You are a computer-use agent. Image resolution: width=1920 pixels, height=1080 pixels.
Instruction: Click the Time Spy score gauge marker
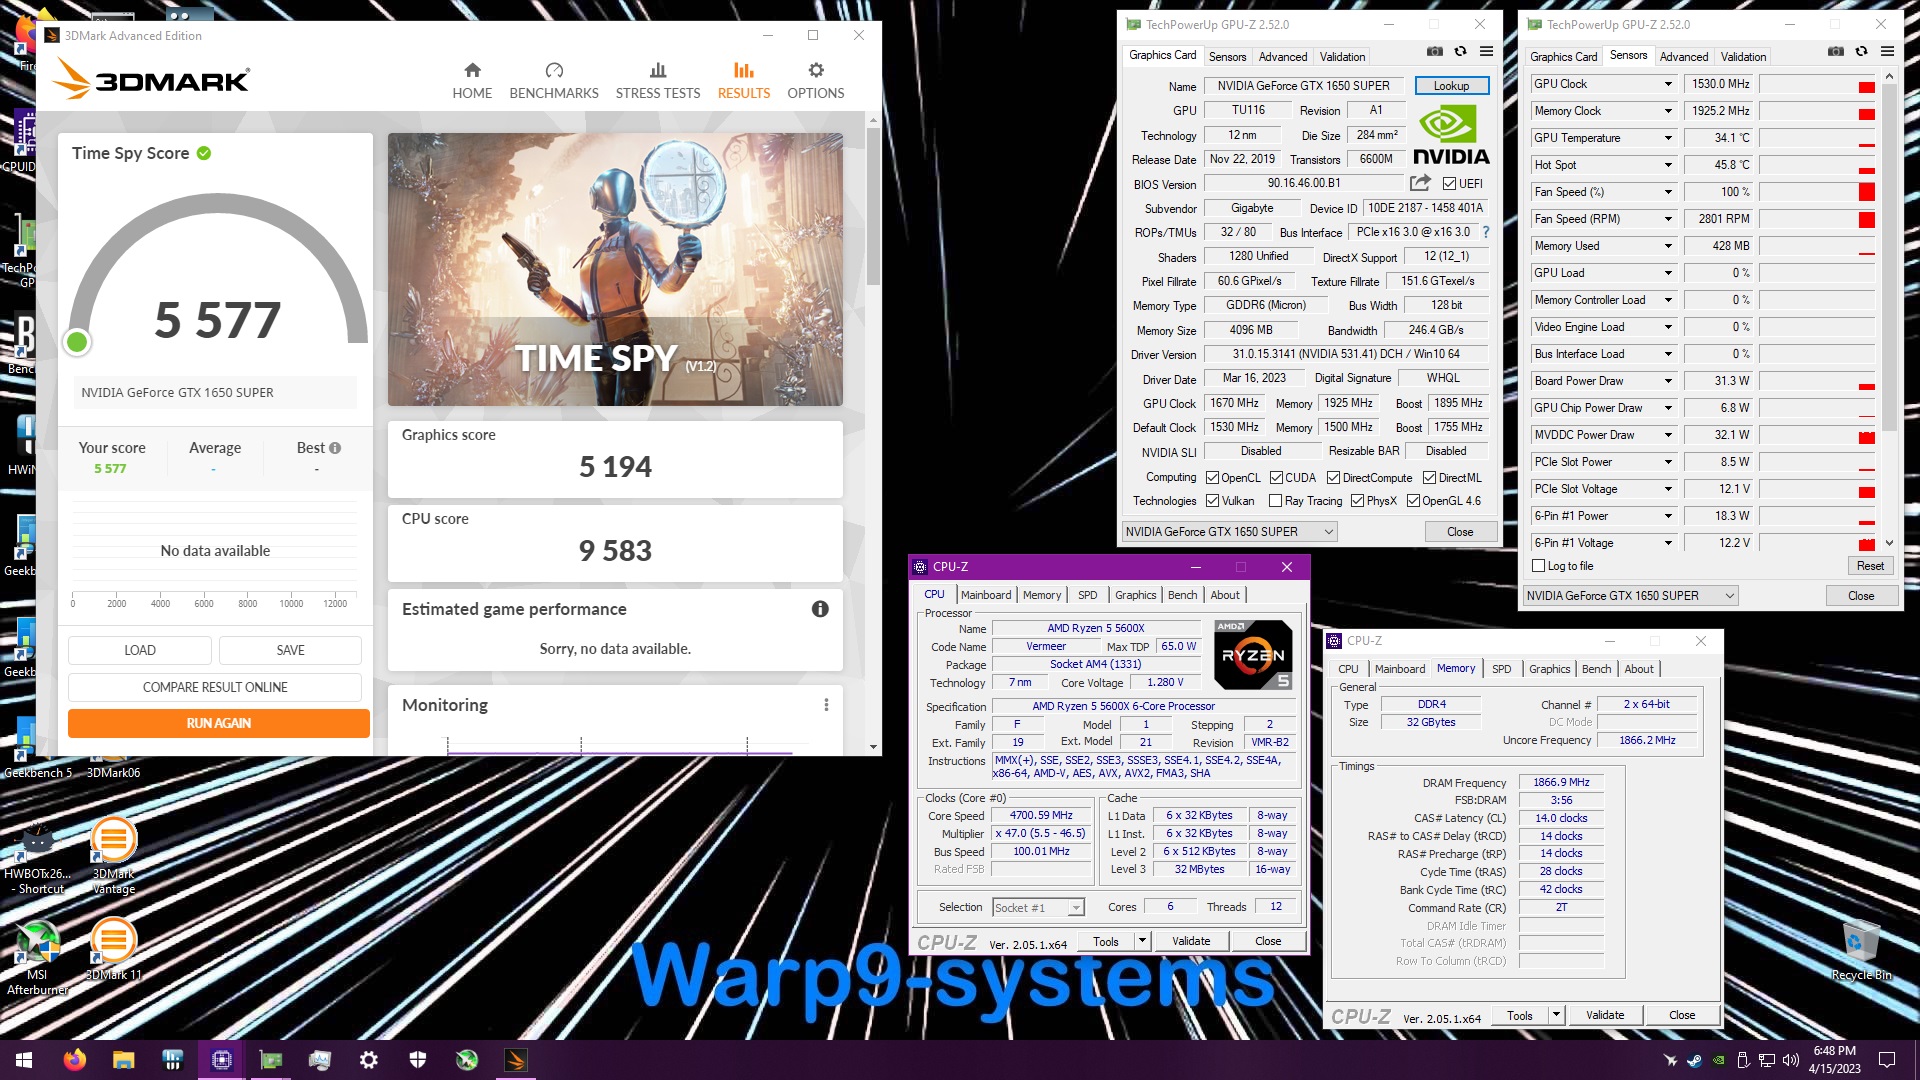(x=77, y=342)
